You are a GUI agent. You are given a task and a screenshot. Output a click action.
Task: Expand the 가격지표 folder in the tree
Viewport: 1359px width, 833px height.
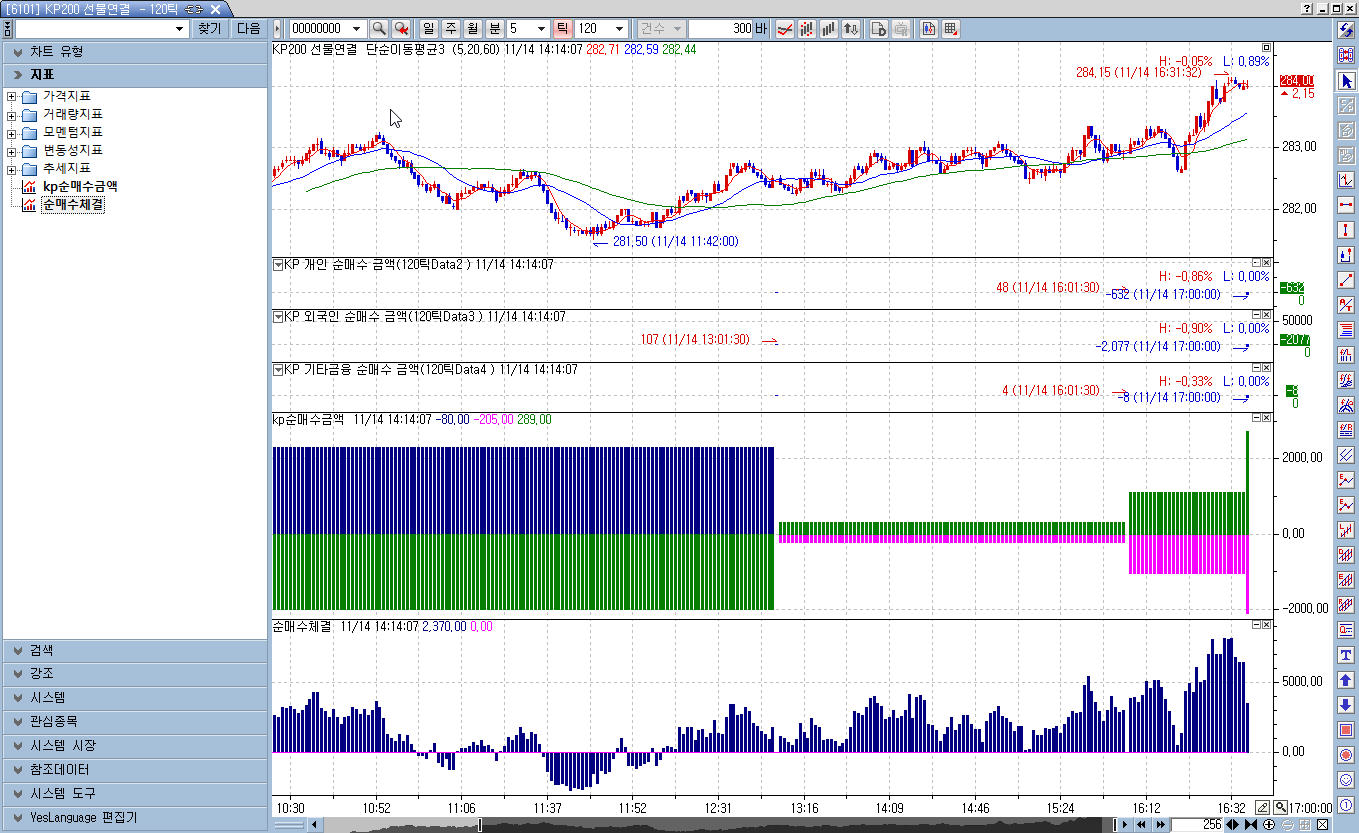[x=12, y=97]
